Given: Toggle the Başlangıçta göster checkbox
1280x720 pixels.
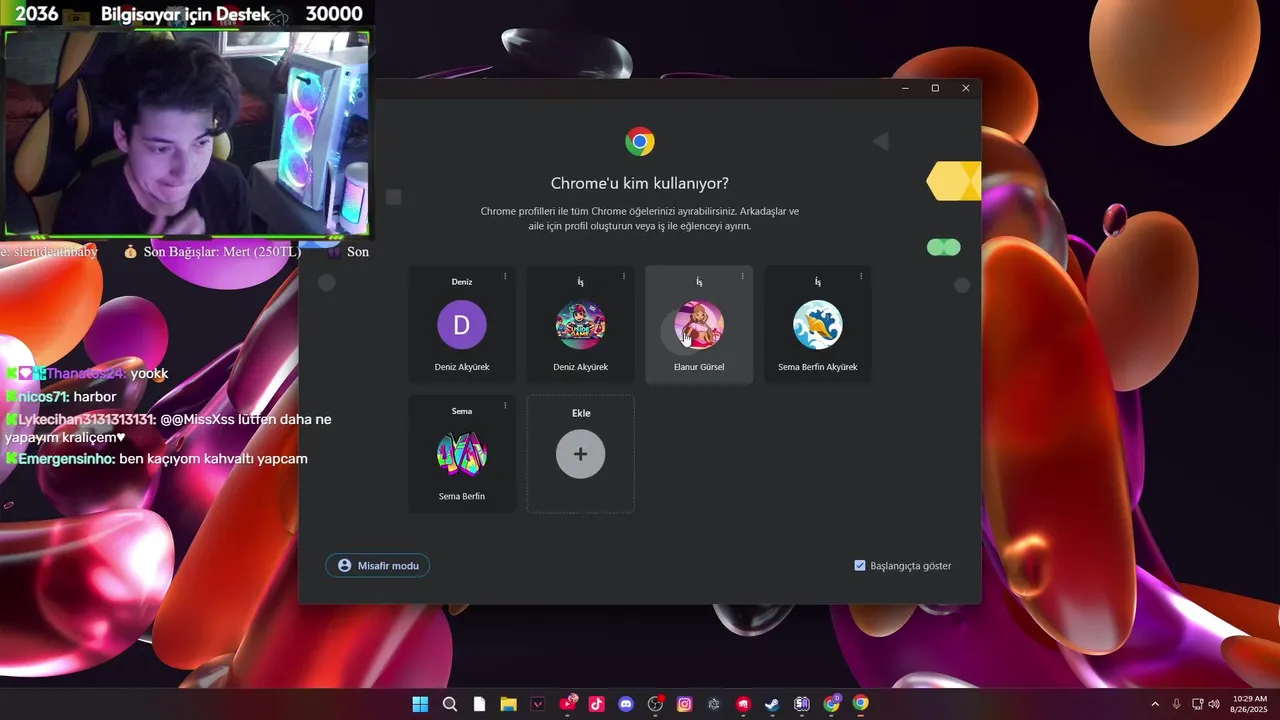Looking at the screenshot, I should pyautogui.click(x=860, y=566).
